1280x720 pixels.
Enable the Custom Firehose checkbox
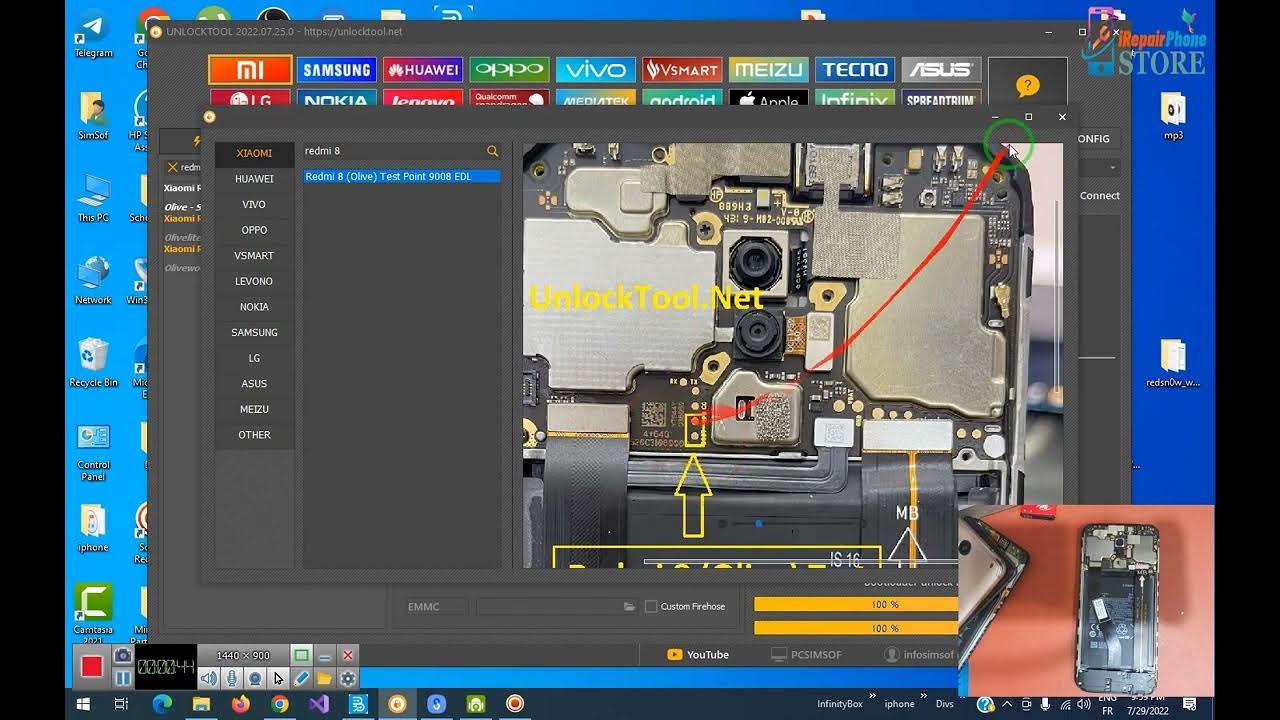click(651, 606)
